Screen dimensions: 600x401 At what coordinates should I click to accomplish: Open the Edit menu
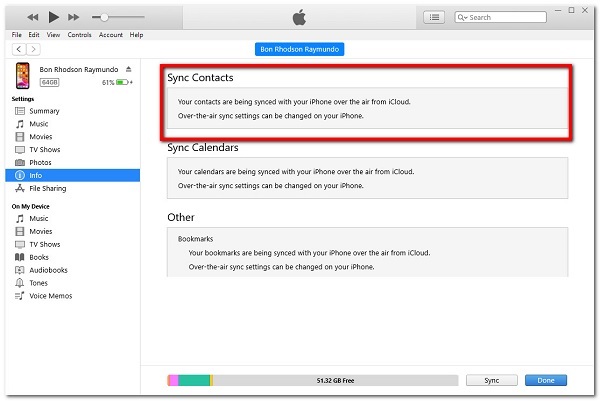coord(34,35)
